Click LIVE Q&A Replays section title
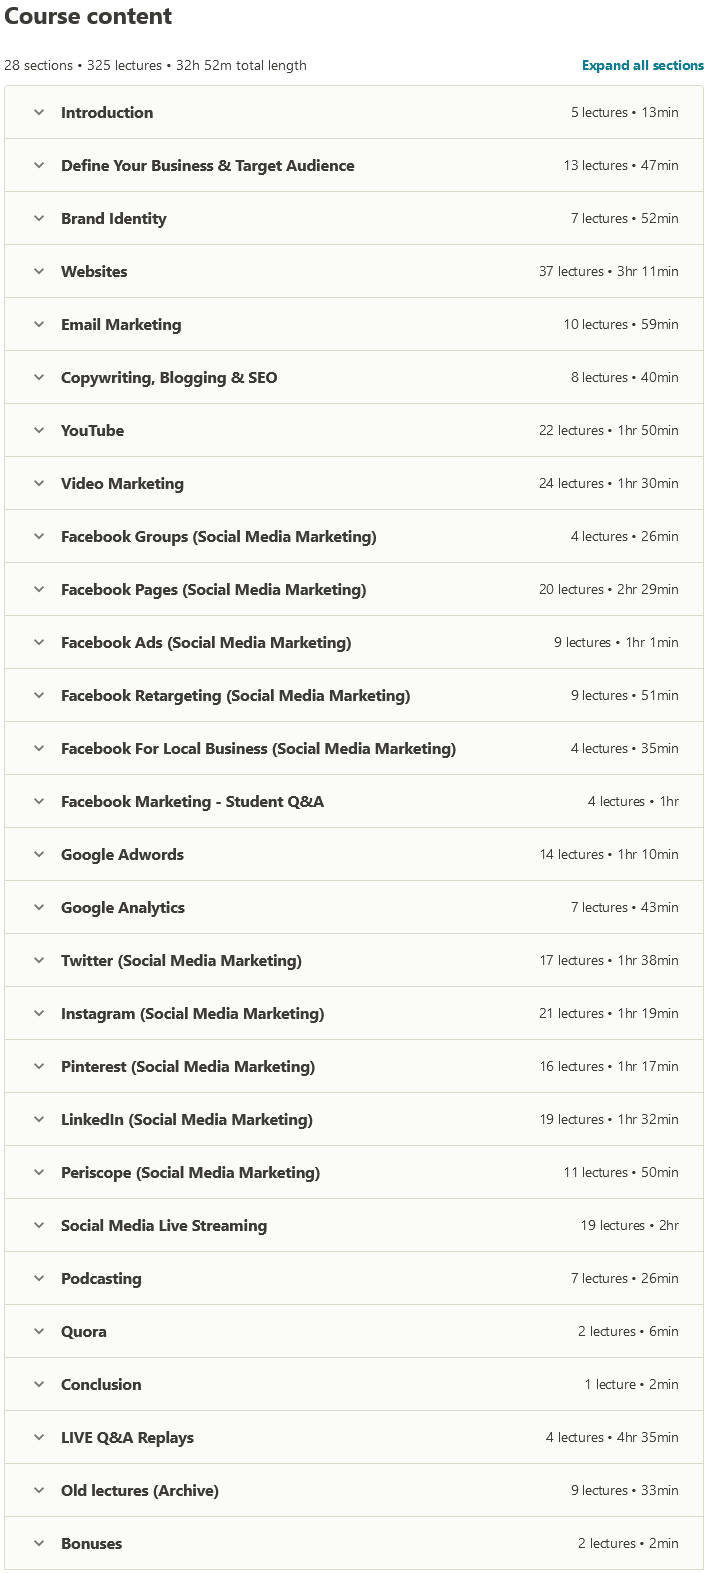Screen dimensions: 705x1573 click(x=127, y=1438)
